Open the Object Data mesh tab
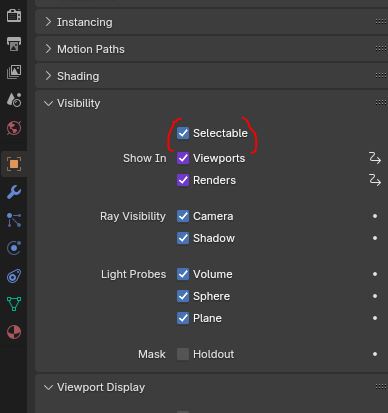 click(x=14, y=304)
